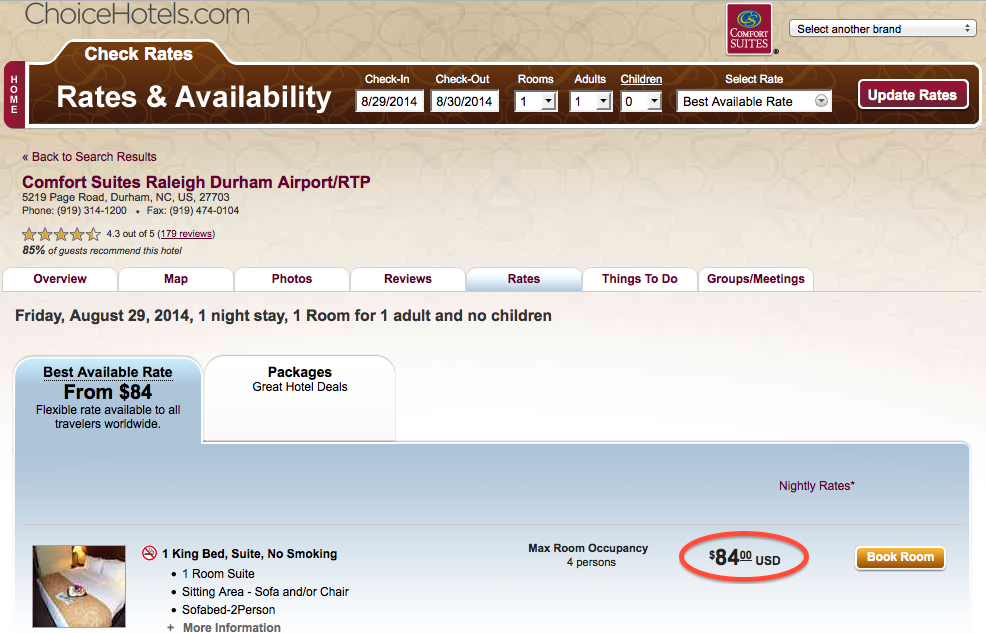Image resolution: width=986 pixels, height=633 pixels.
Task: Click the ChoiceHotels.com site logo
Action: pyautogui.click(x=137, y=14)
